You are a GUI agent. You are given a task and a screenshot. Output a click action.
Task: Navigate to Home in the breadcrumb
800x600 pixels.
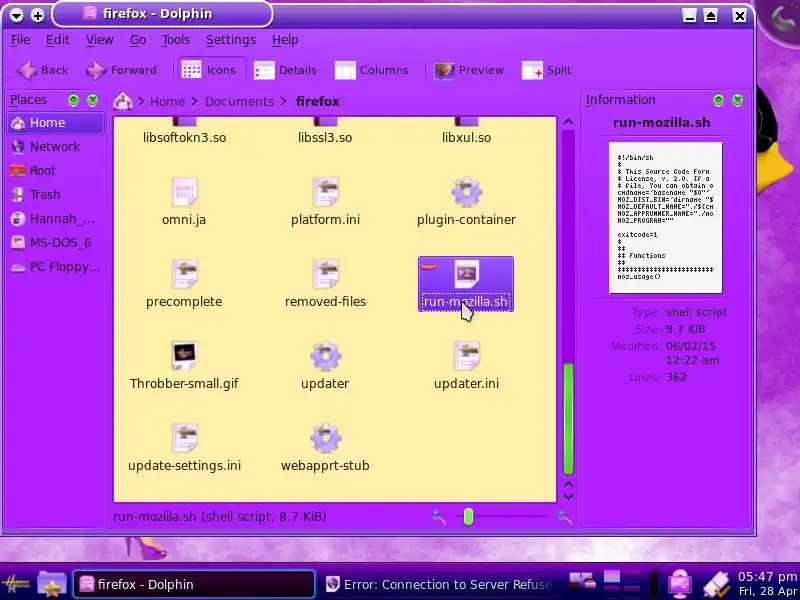(x=167, y=102)
